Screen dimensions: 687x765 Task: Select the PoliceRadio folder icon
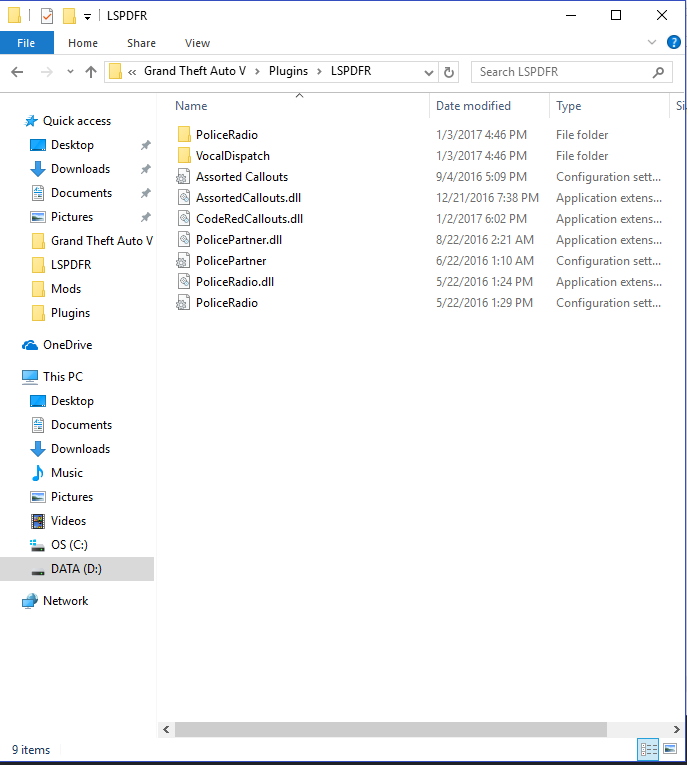[184, 135]
